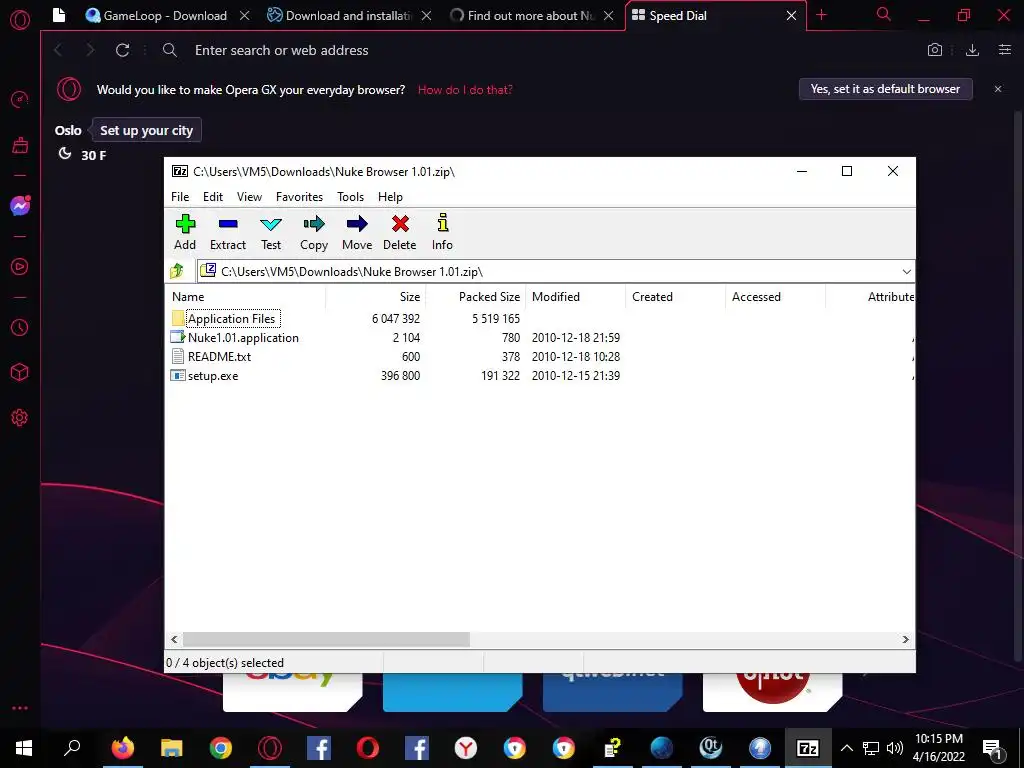Click the search tabs magnifier icon
1024x768 pixels.
point(884,14)
